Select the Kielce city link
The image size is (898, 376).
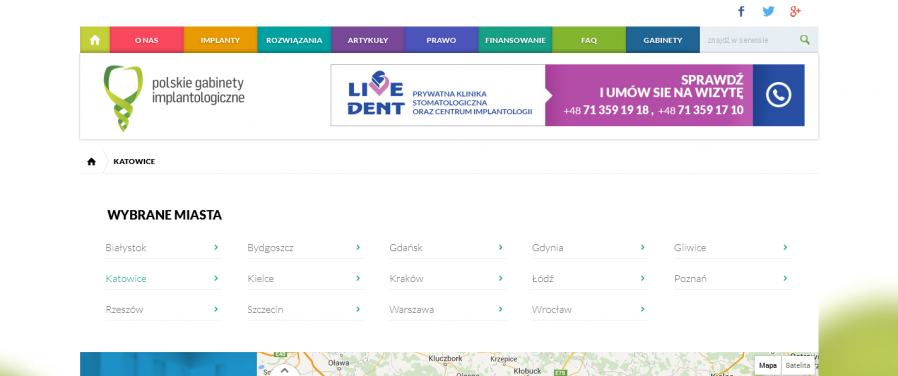pos(261,279)
